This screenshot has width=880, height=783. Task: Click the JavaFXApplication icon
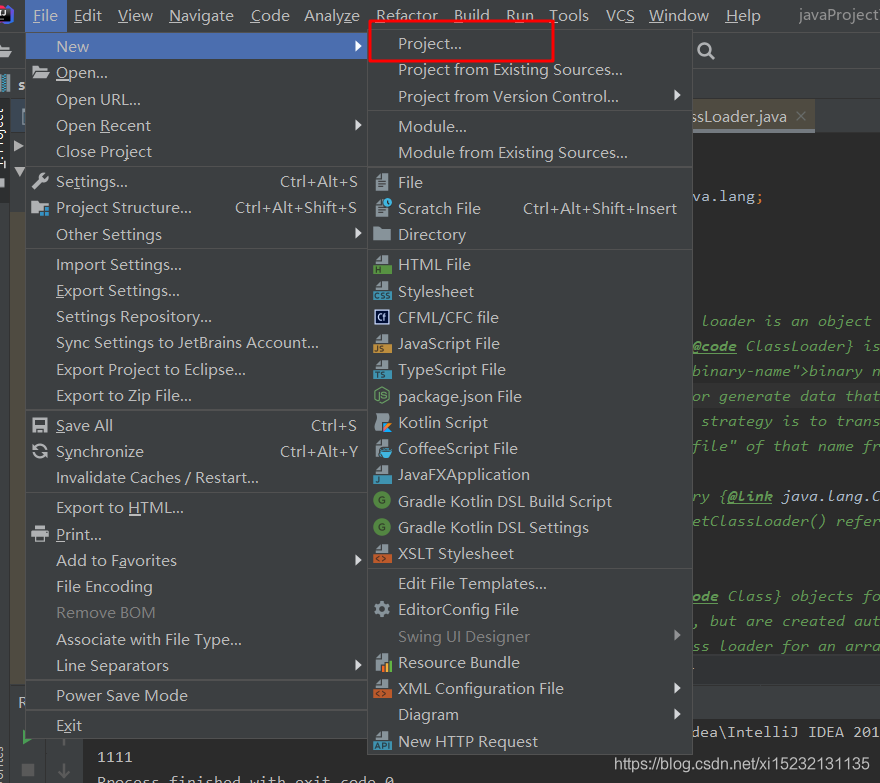tap(382, 474)
